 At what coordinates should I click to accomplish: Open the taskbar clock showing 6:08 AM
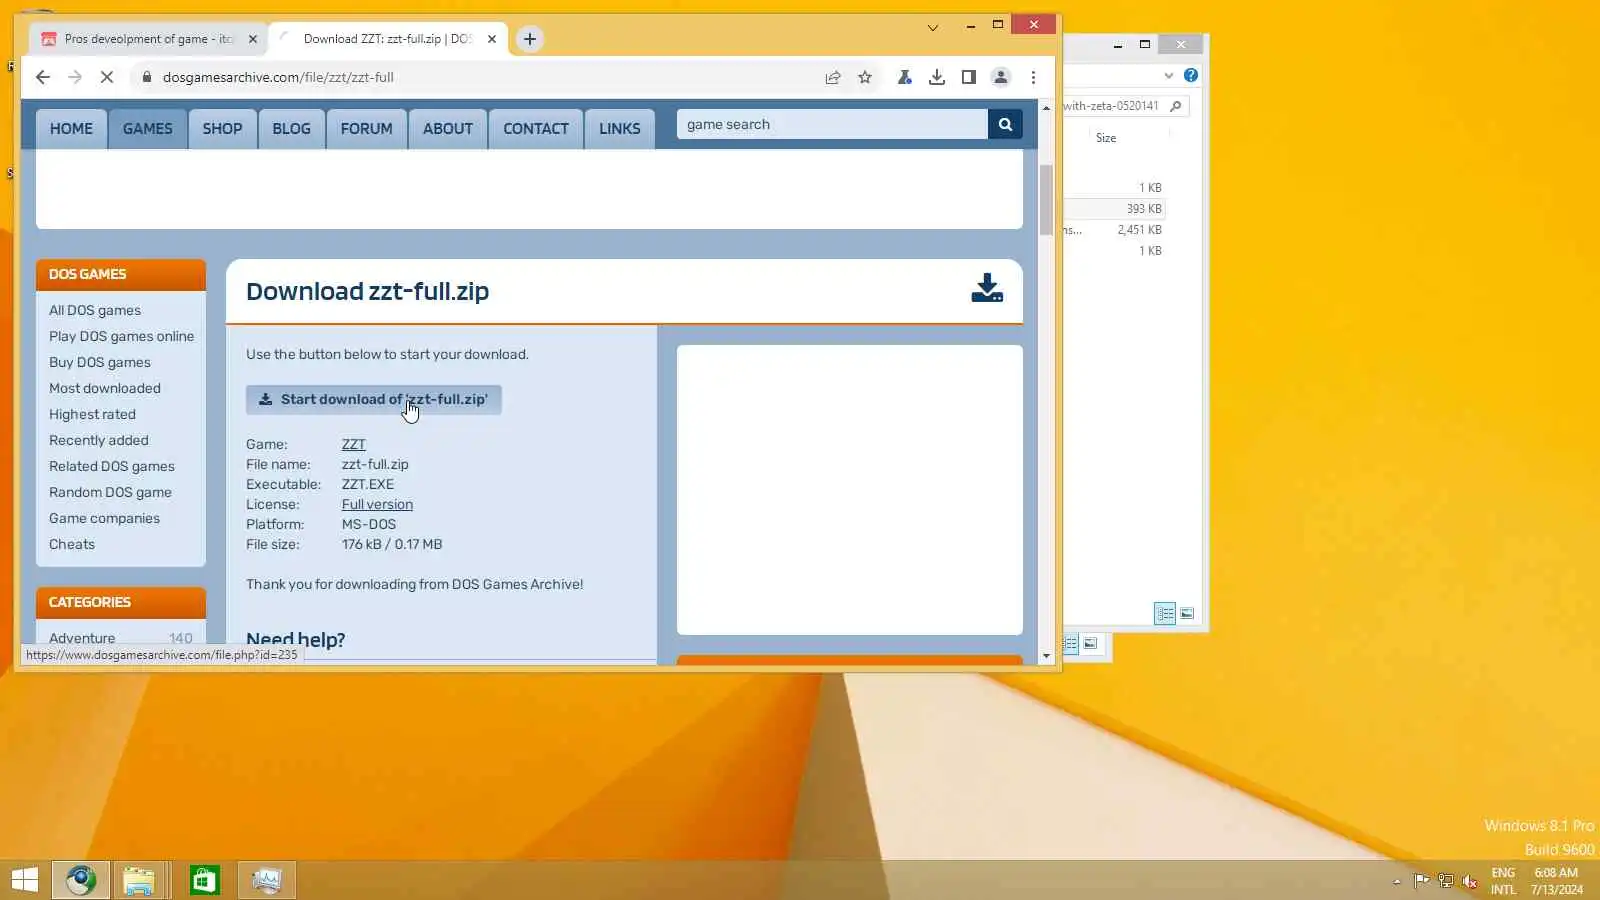tap(1556, 881)
